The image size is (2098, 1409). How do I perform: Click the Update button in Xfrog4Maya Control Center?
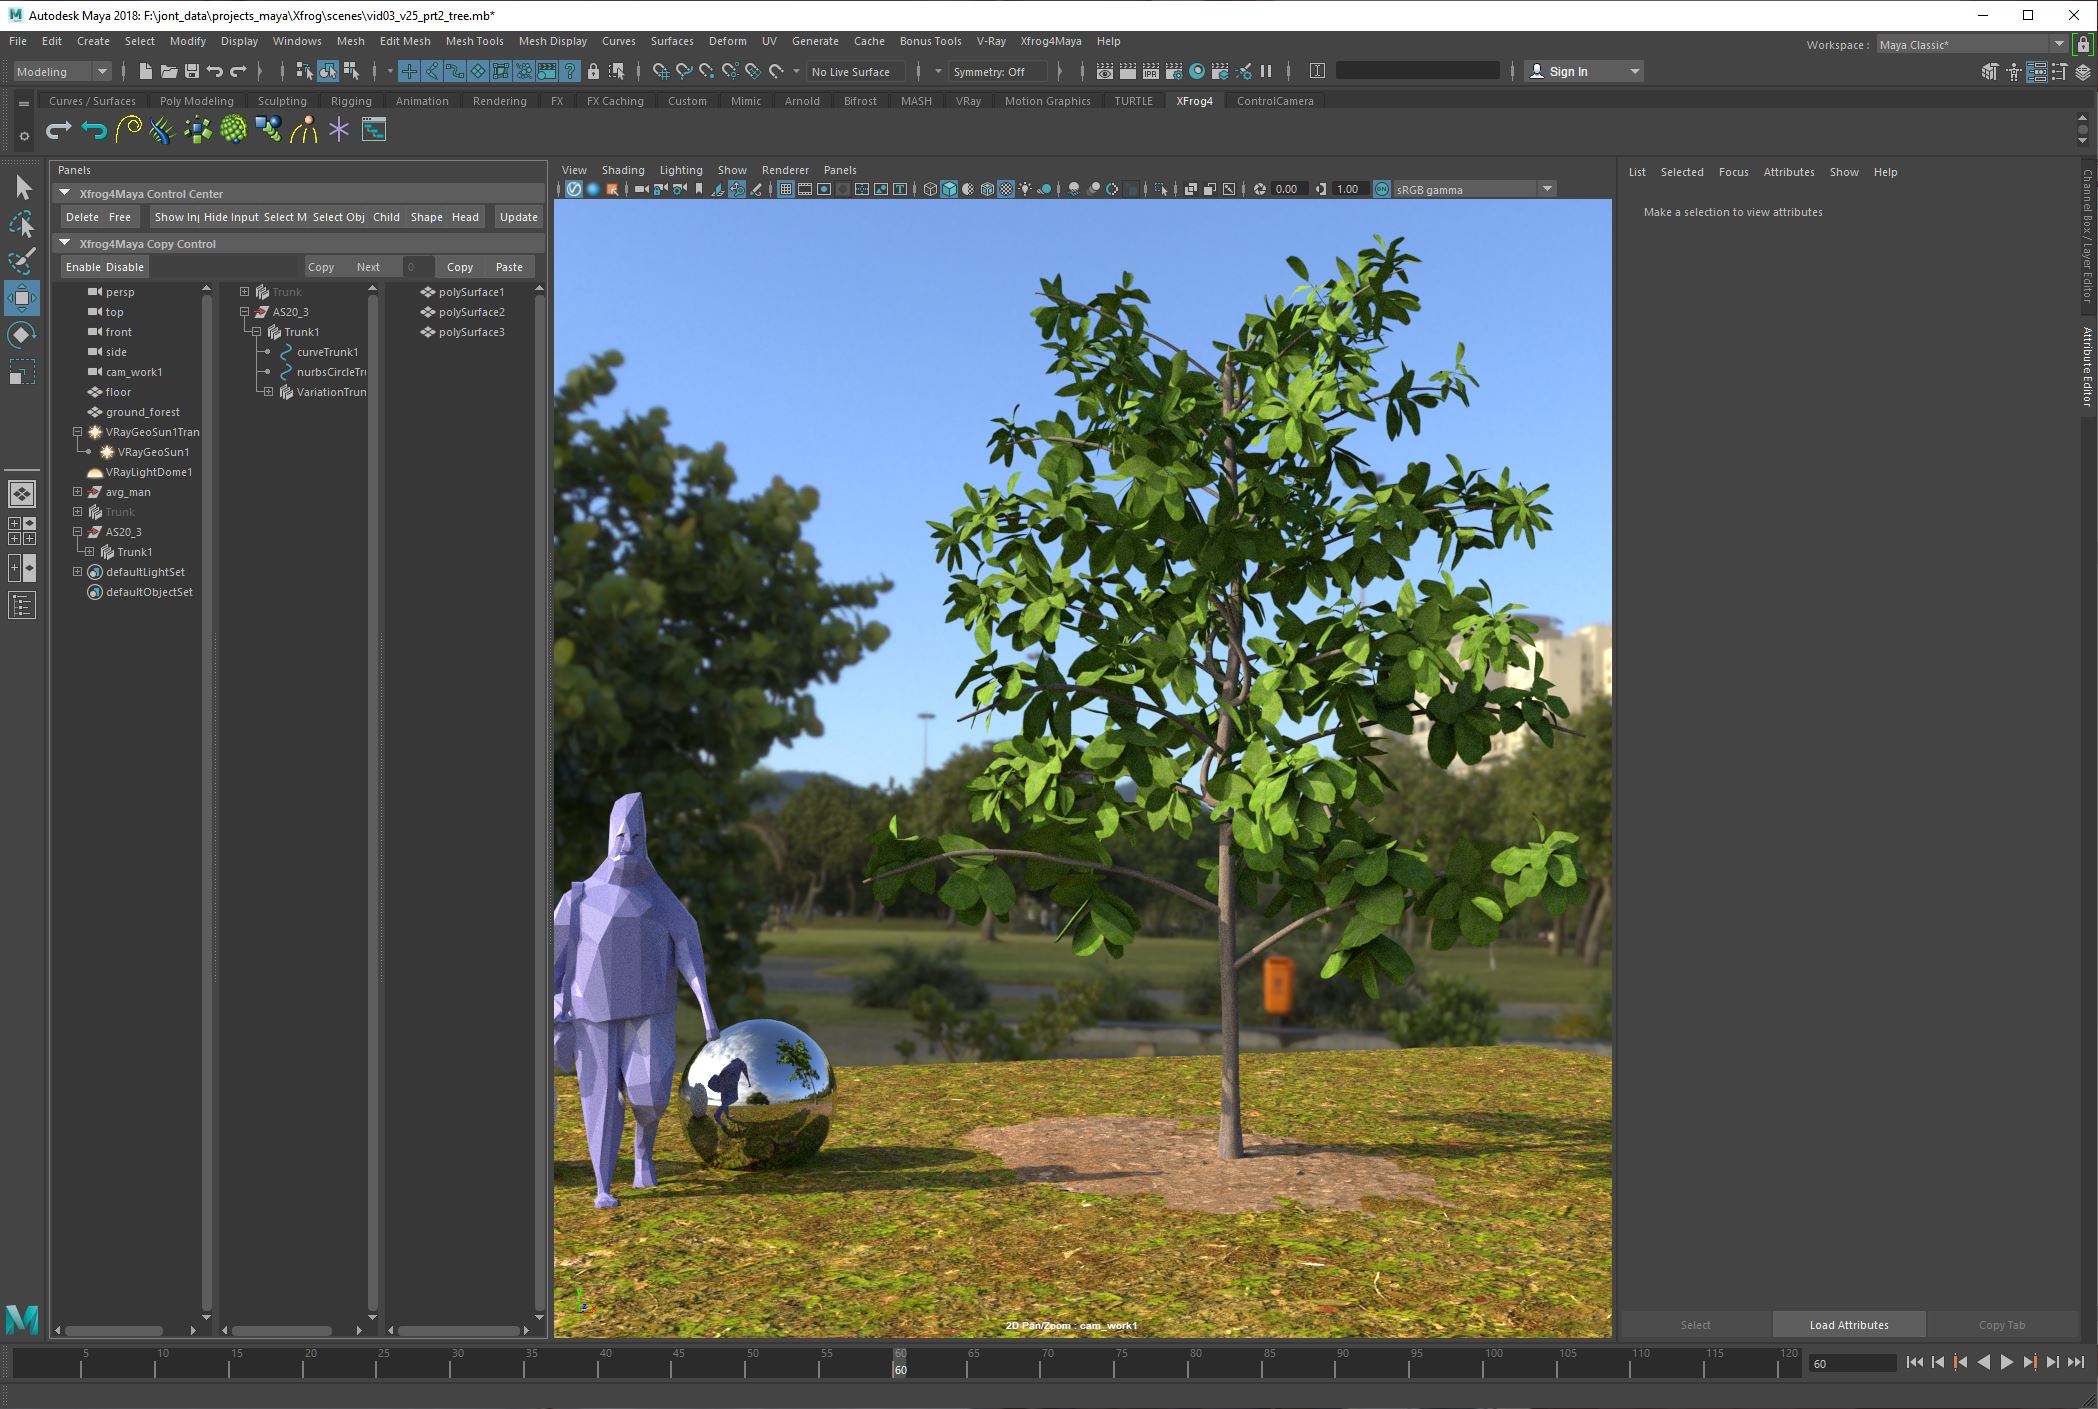518,217
